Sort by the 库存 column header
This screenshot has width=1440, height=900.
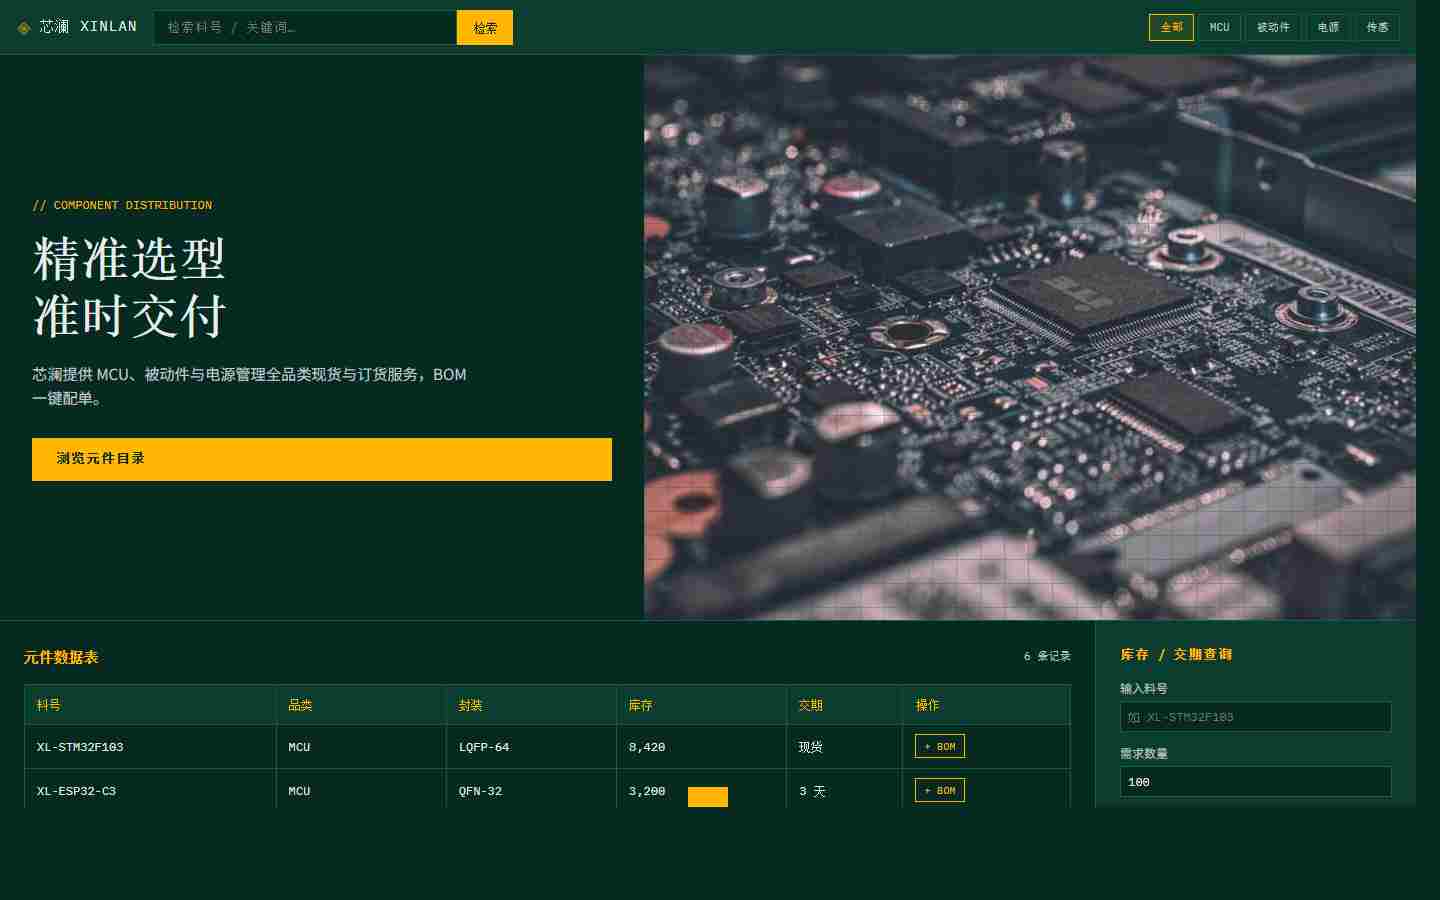(701, 705)
